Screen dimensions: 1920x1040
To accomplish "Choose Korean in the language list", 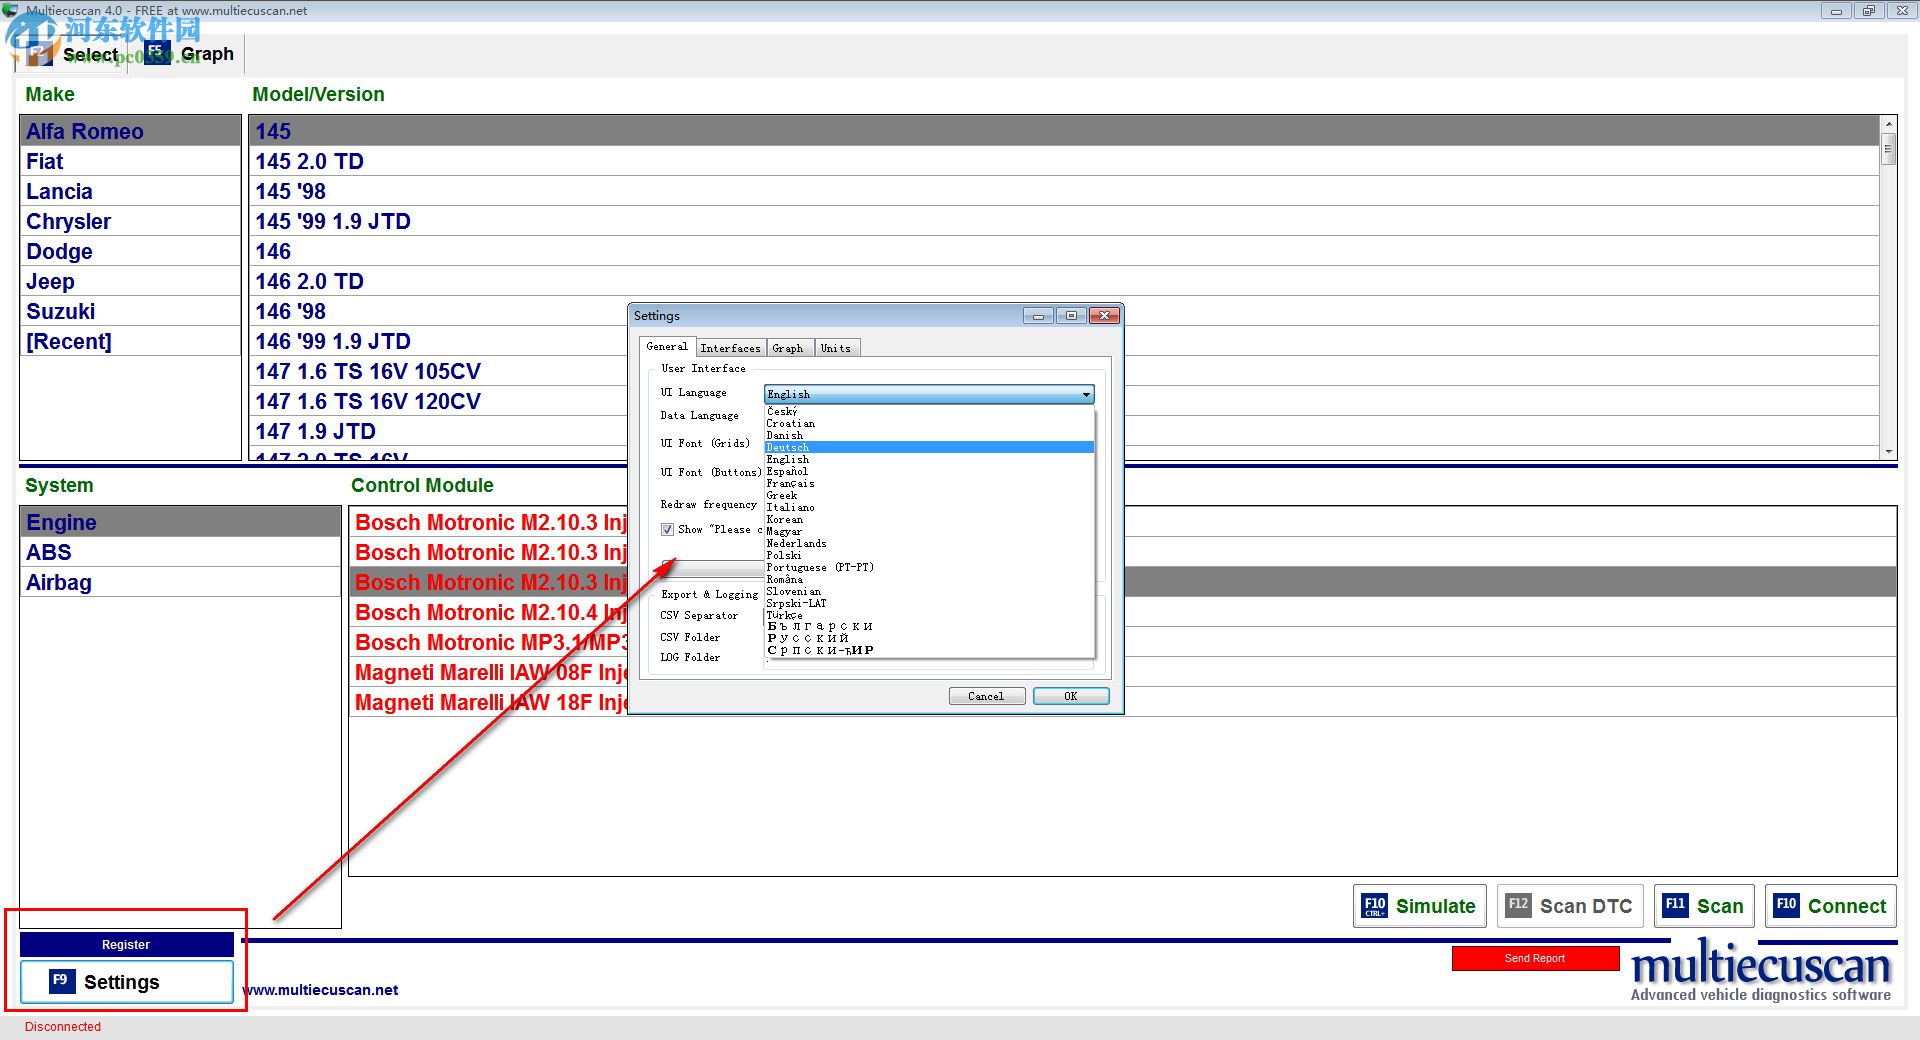I will click(x=929, y=519).
